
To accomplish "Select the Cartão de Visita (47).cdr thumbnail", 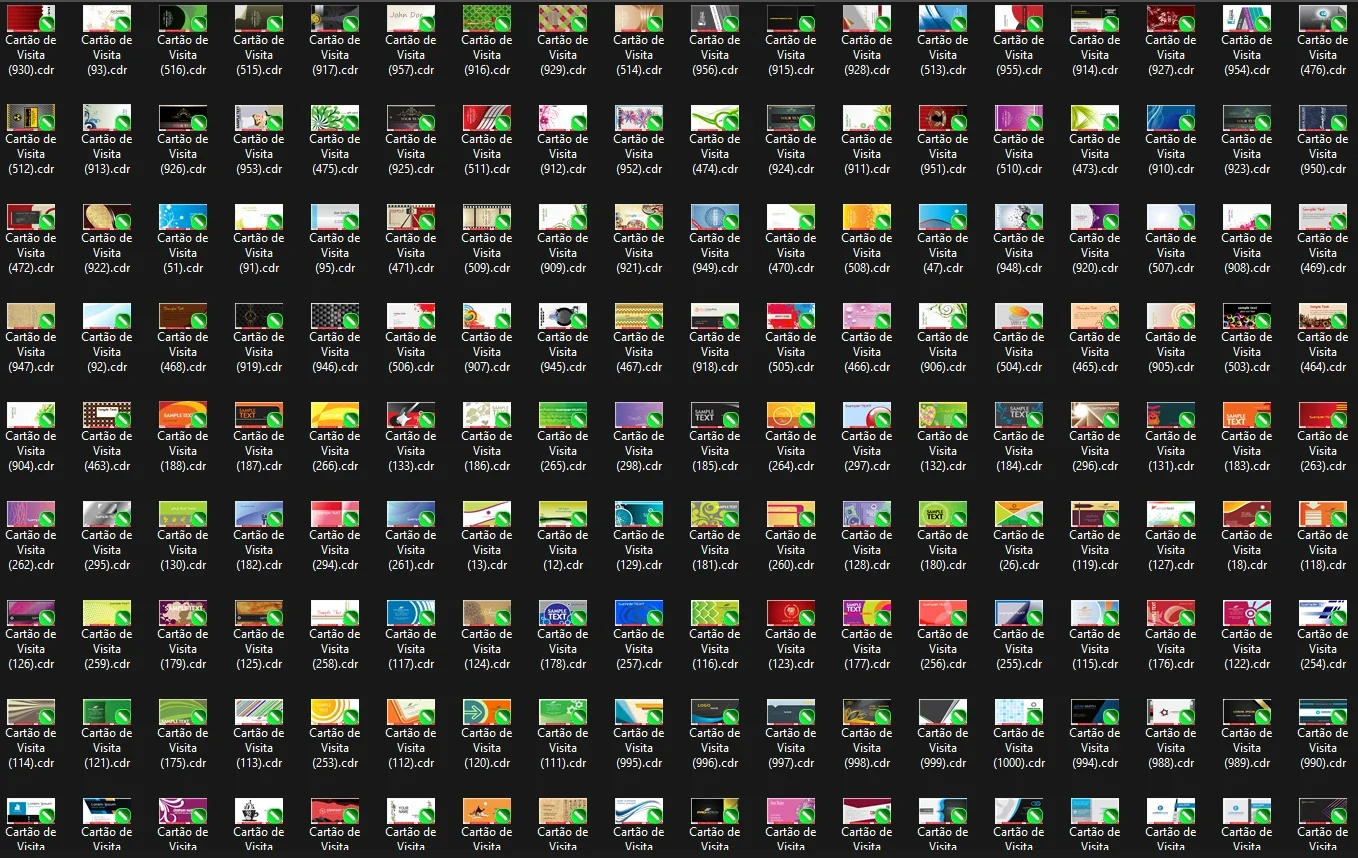I will coord(943,216).
